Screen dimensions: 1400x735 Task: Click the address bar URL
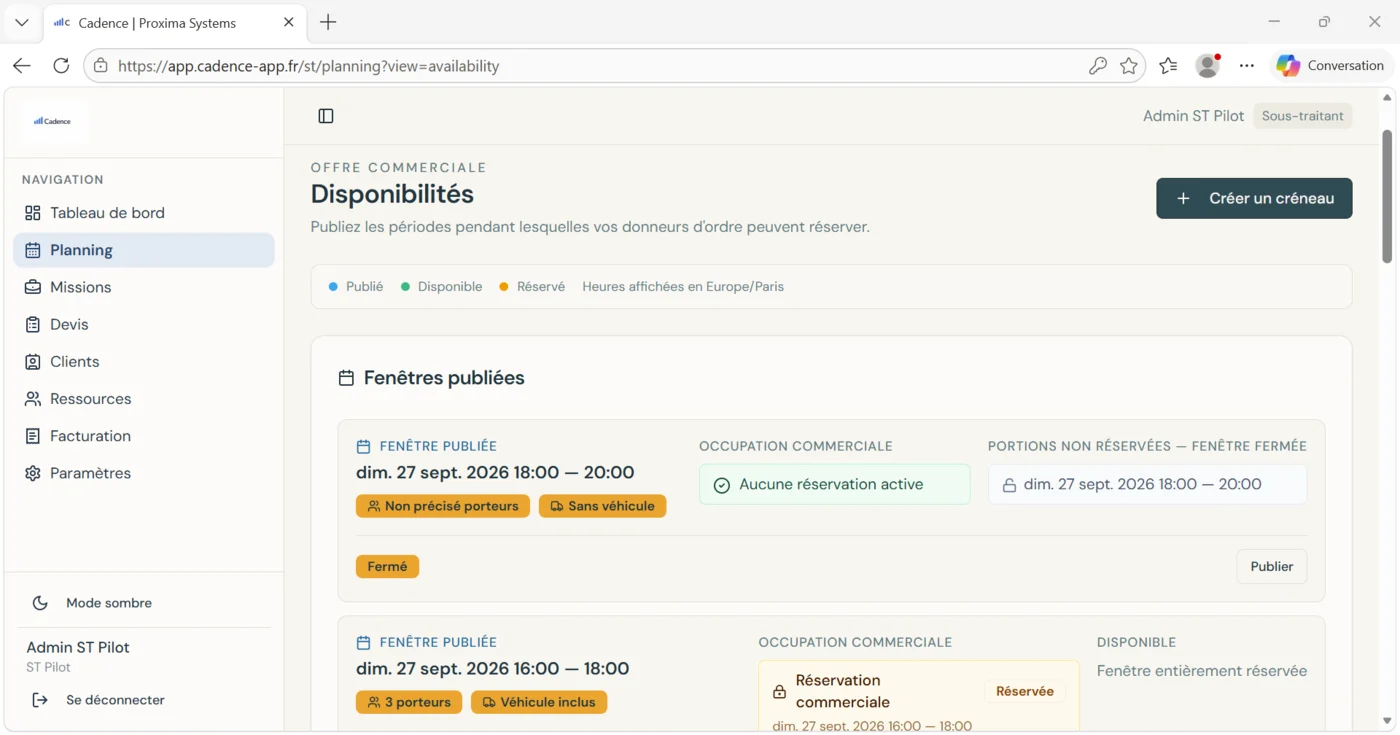point(308,66)
